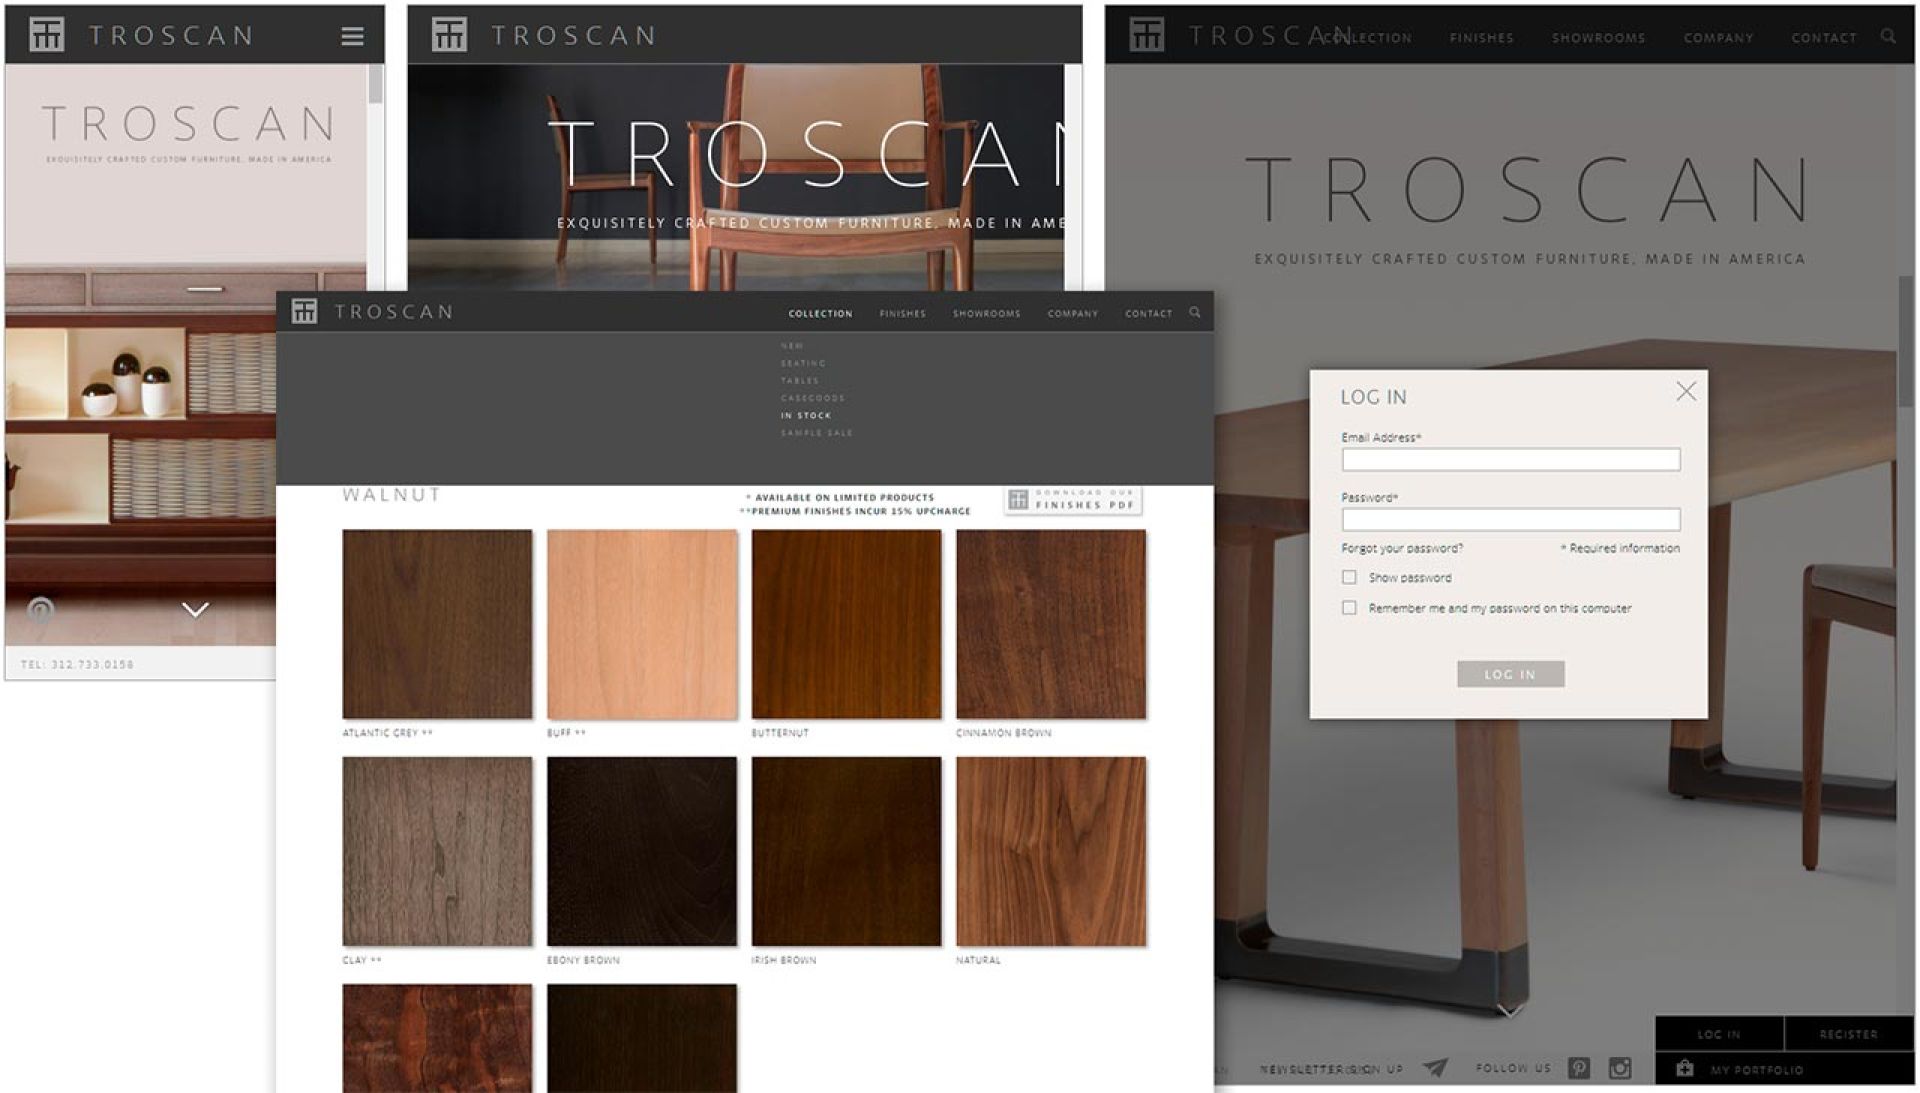The width and height of the screenshot is (1920, 1093).
Task: Open Showrooms in the login page navigation
Action: click(1598, 38)
